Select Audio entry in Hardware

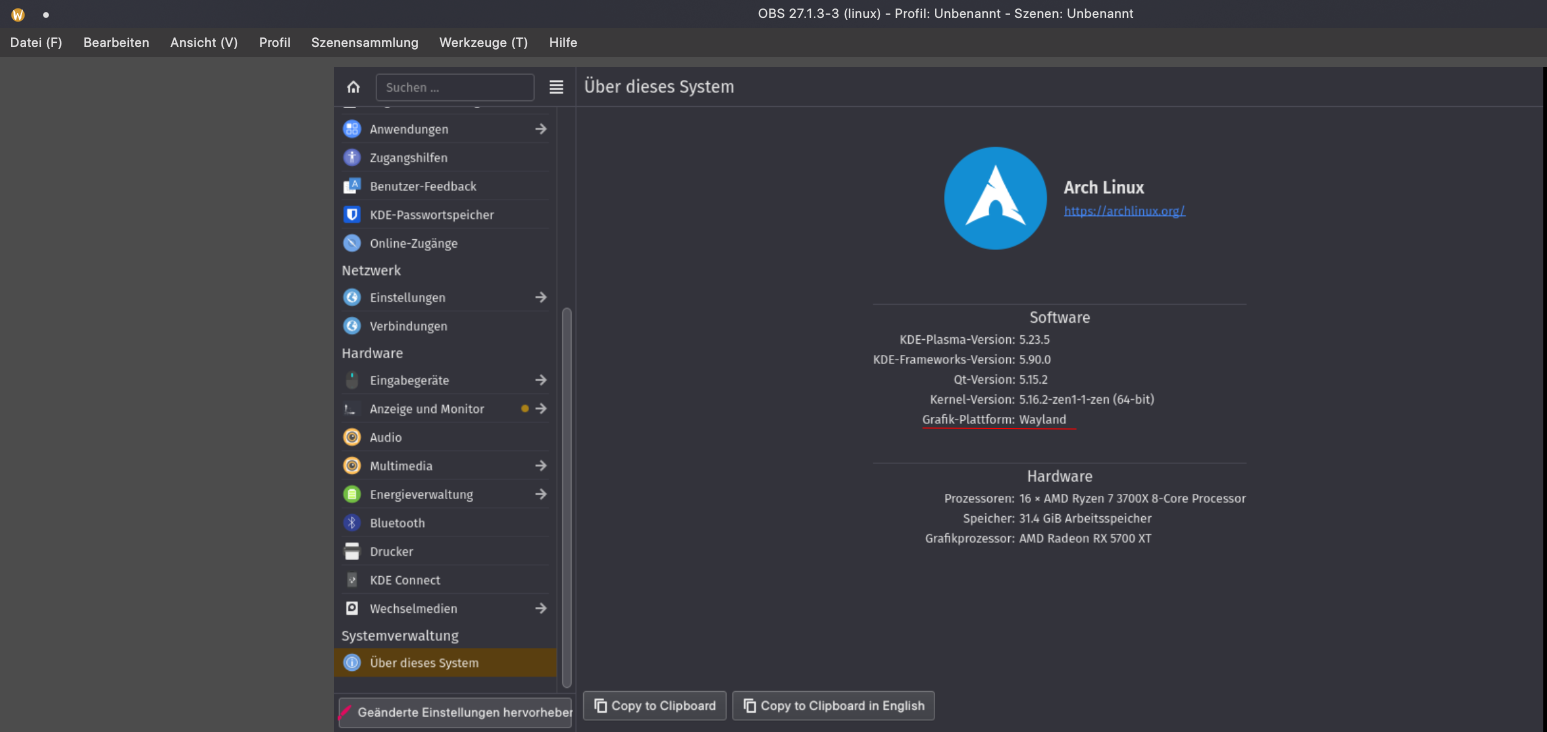[x=445, y=437]
